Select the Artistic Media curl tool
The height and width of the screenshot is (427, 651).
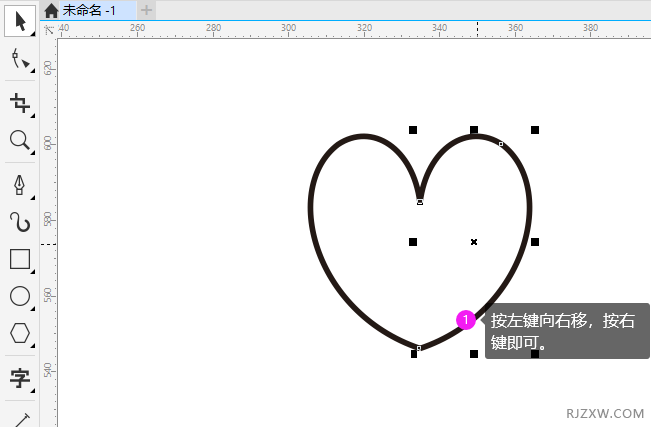pos(20,222)
